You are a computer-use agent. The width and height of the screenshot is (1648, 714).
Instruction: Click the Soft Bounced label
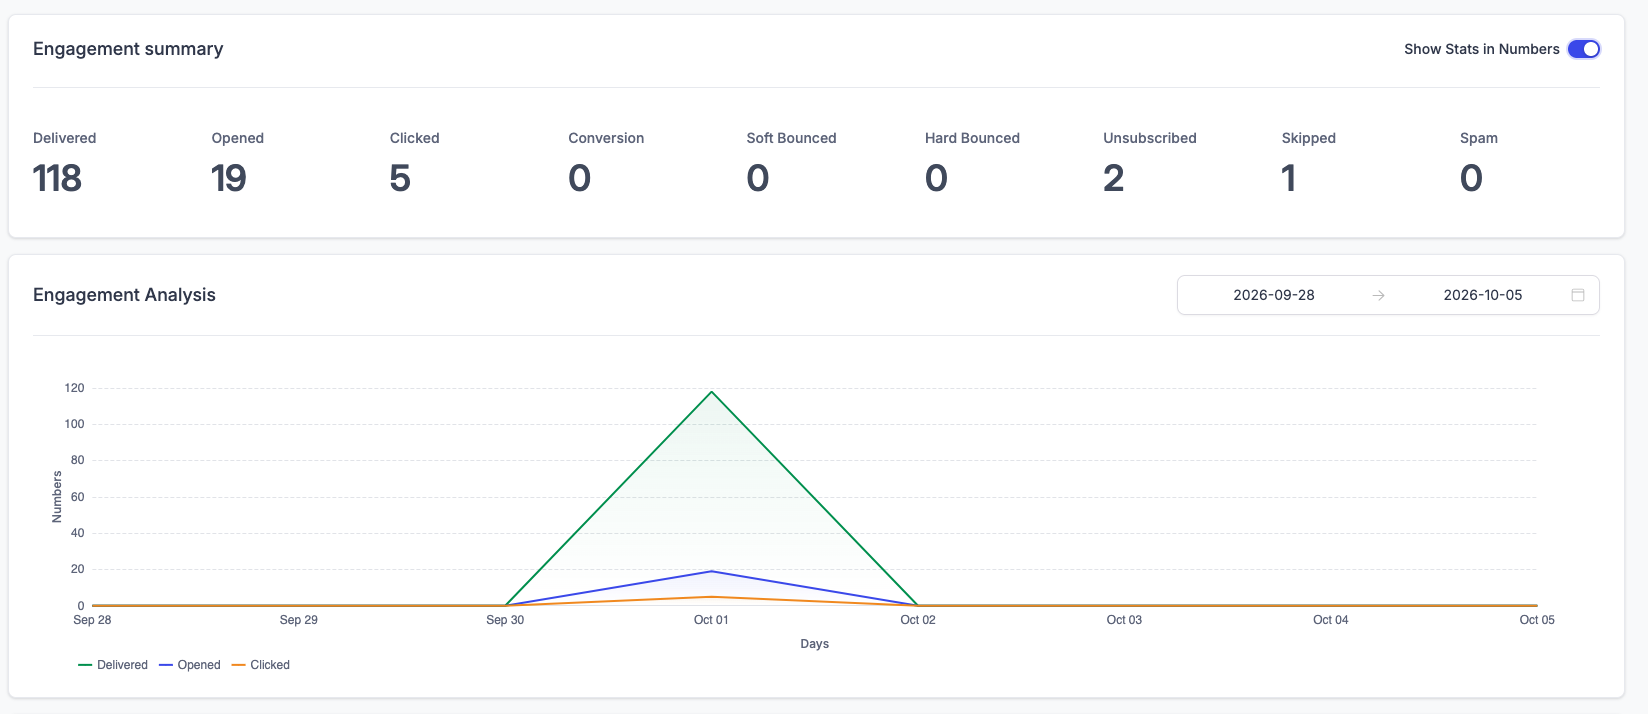pos(791,138)
